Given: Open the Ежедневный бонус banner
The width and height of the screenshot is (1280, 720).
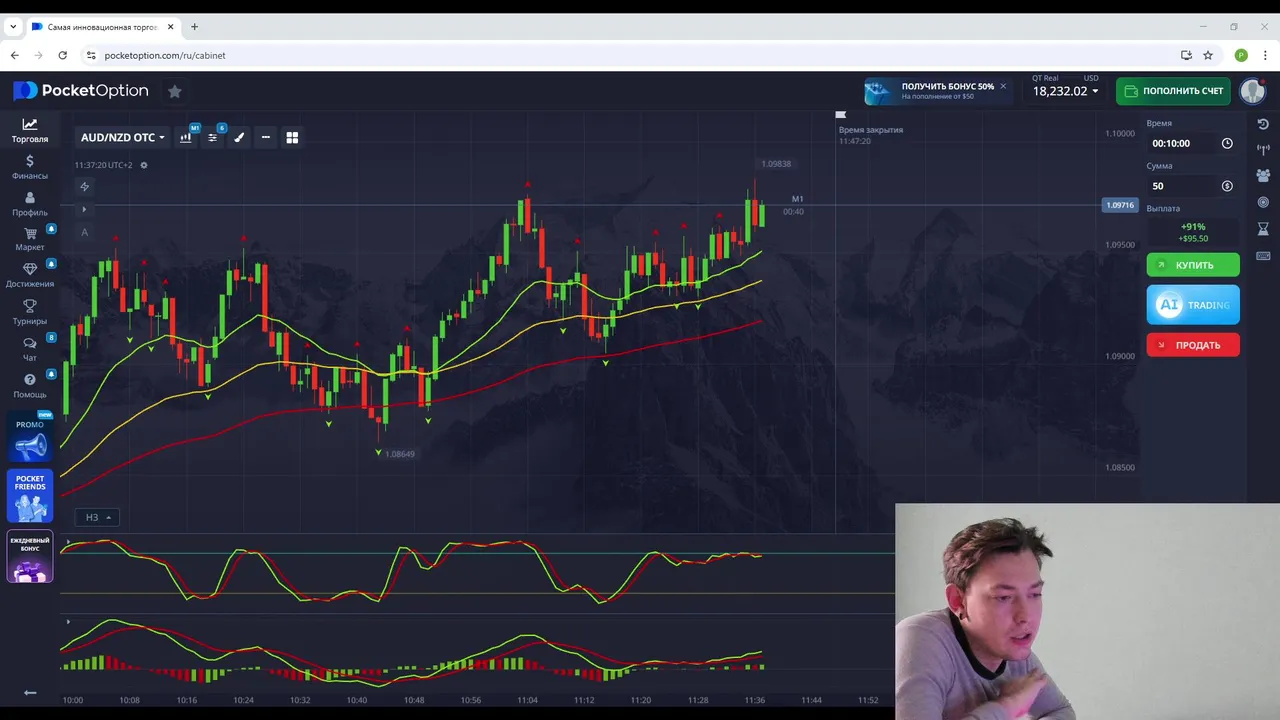Looking at the screenshot, I should [x=30, y=556].
